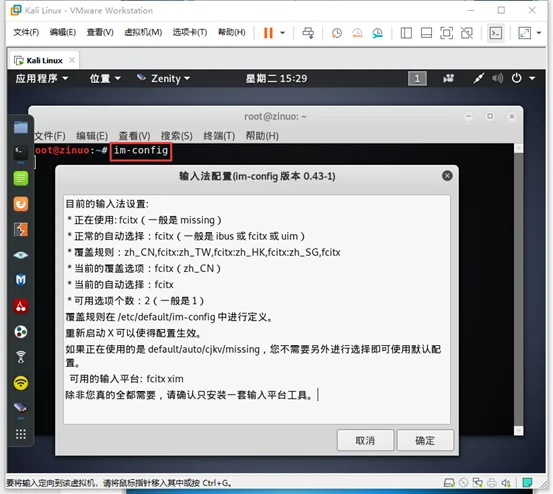553x494 pixels.
Task: Click 确定 button in im-config dialog
Action: tap(425, 440)
